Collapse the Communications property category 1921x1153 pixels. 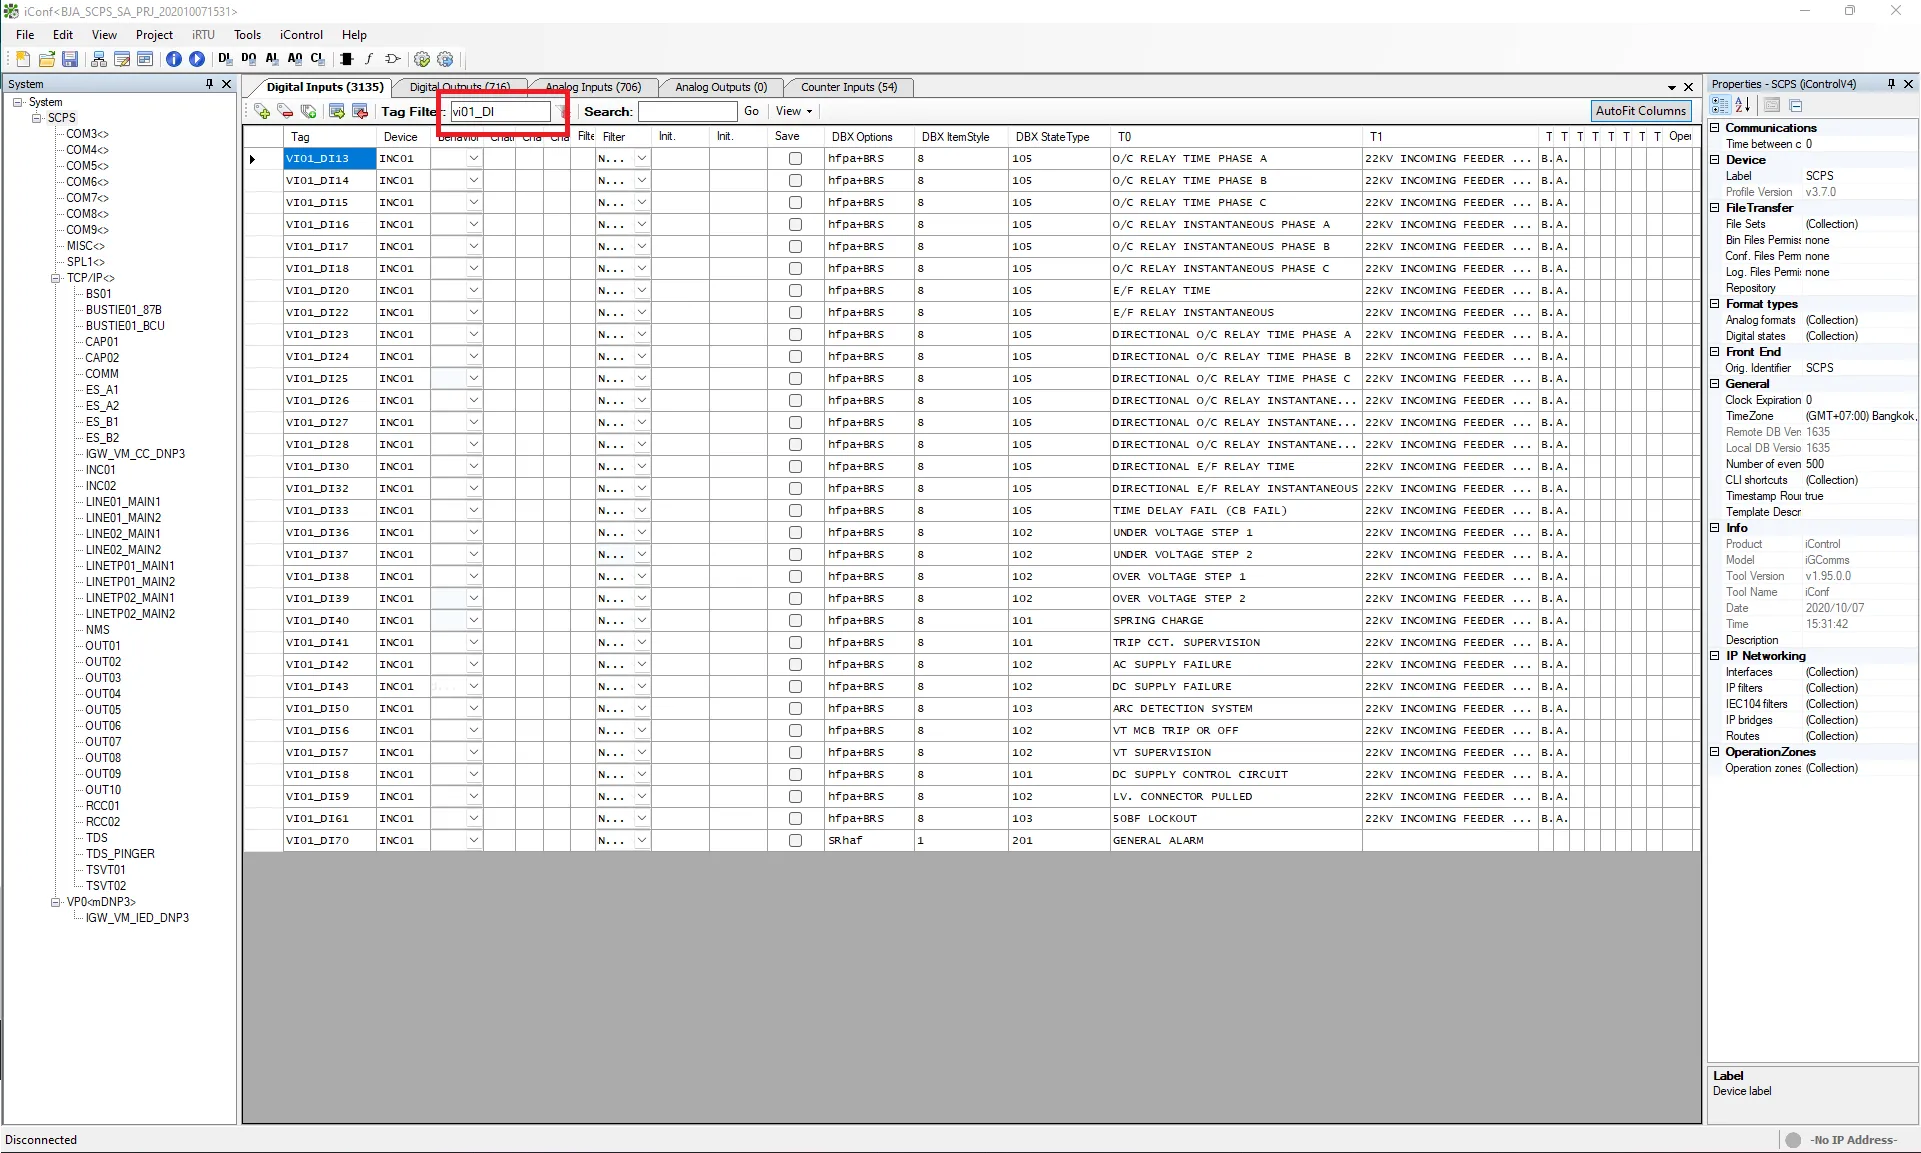1715,128
